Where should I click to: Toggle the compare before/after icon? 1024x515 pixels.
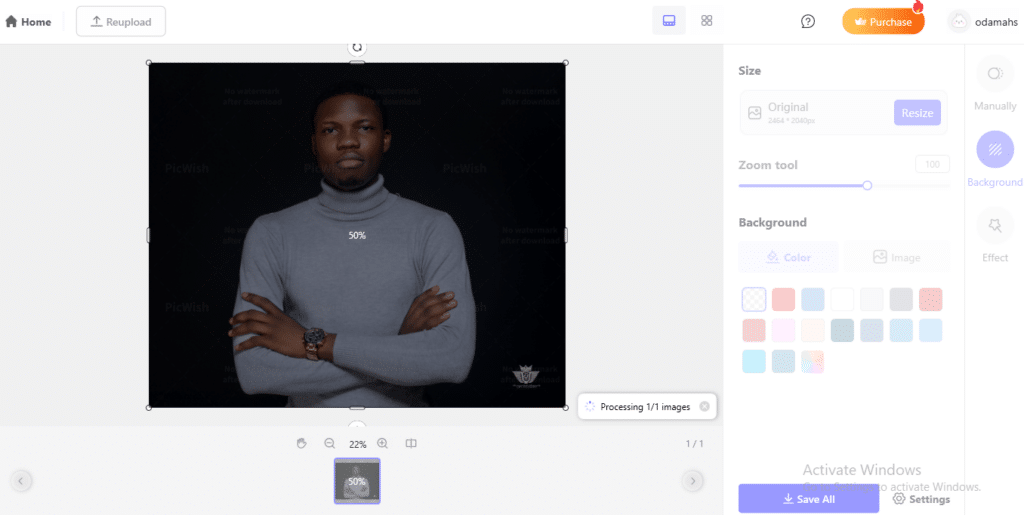coord(411,443)
